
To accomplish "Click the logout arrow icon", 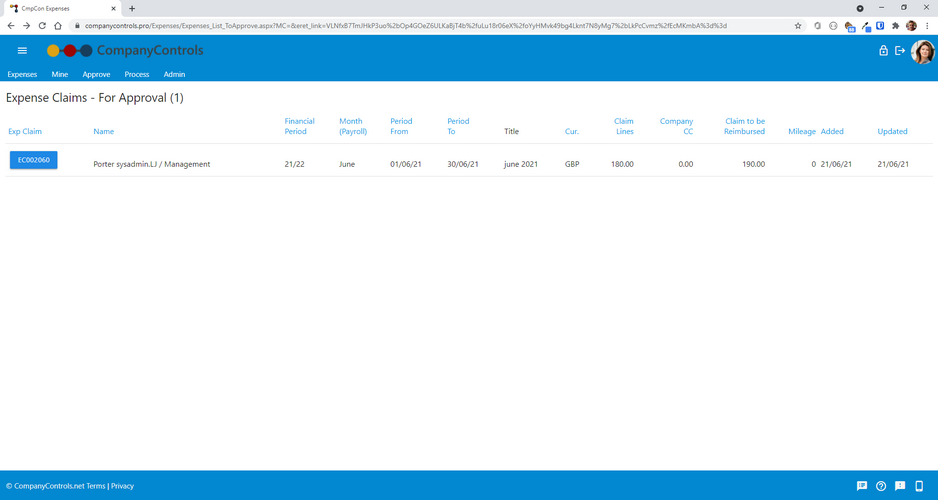I will tap(900, 51).
